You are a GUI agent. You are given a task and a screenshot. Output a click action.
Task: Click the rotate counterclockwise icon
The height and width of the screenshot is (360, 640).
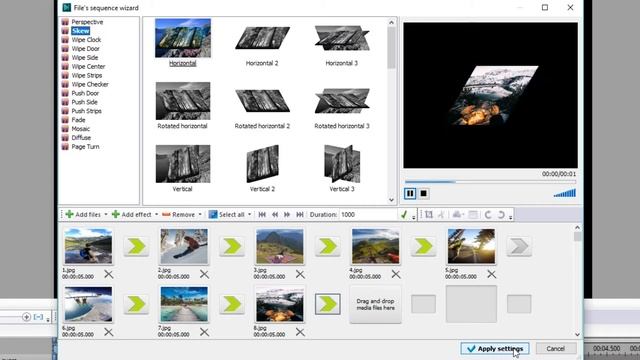[x=488, y=215]
